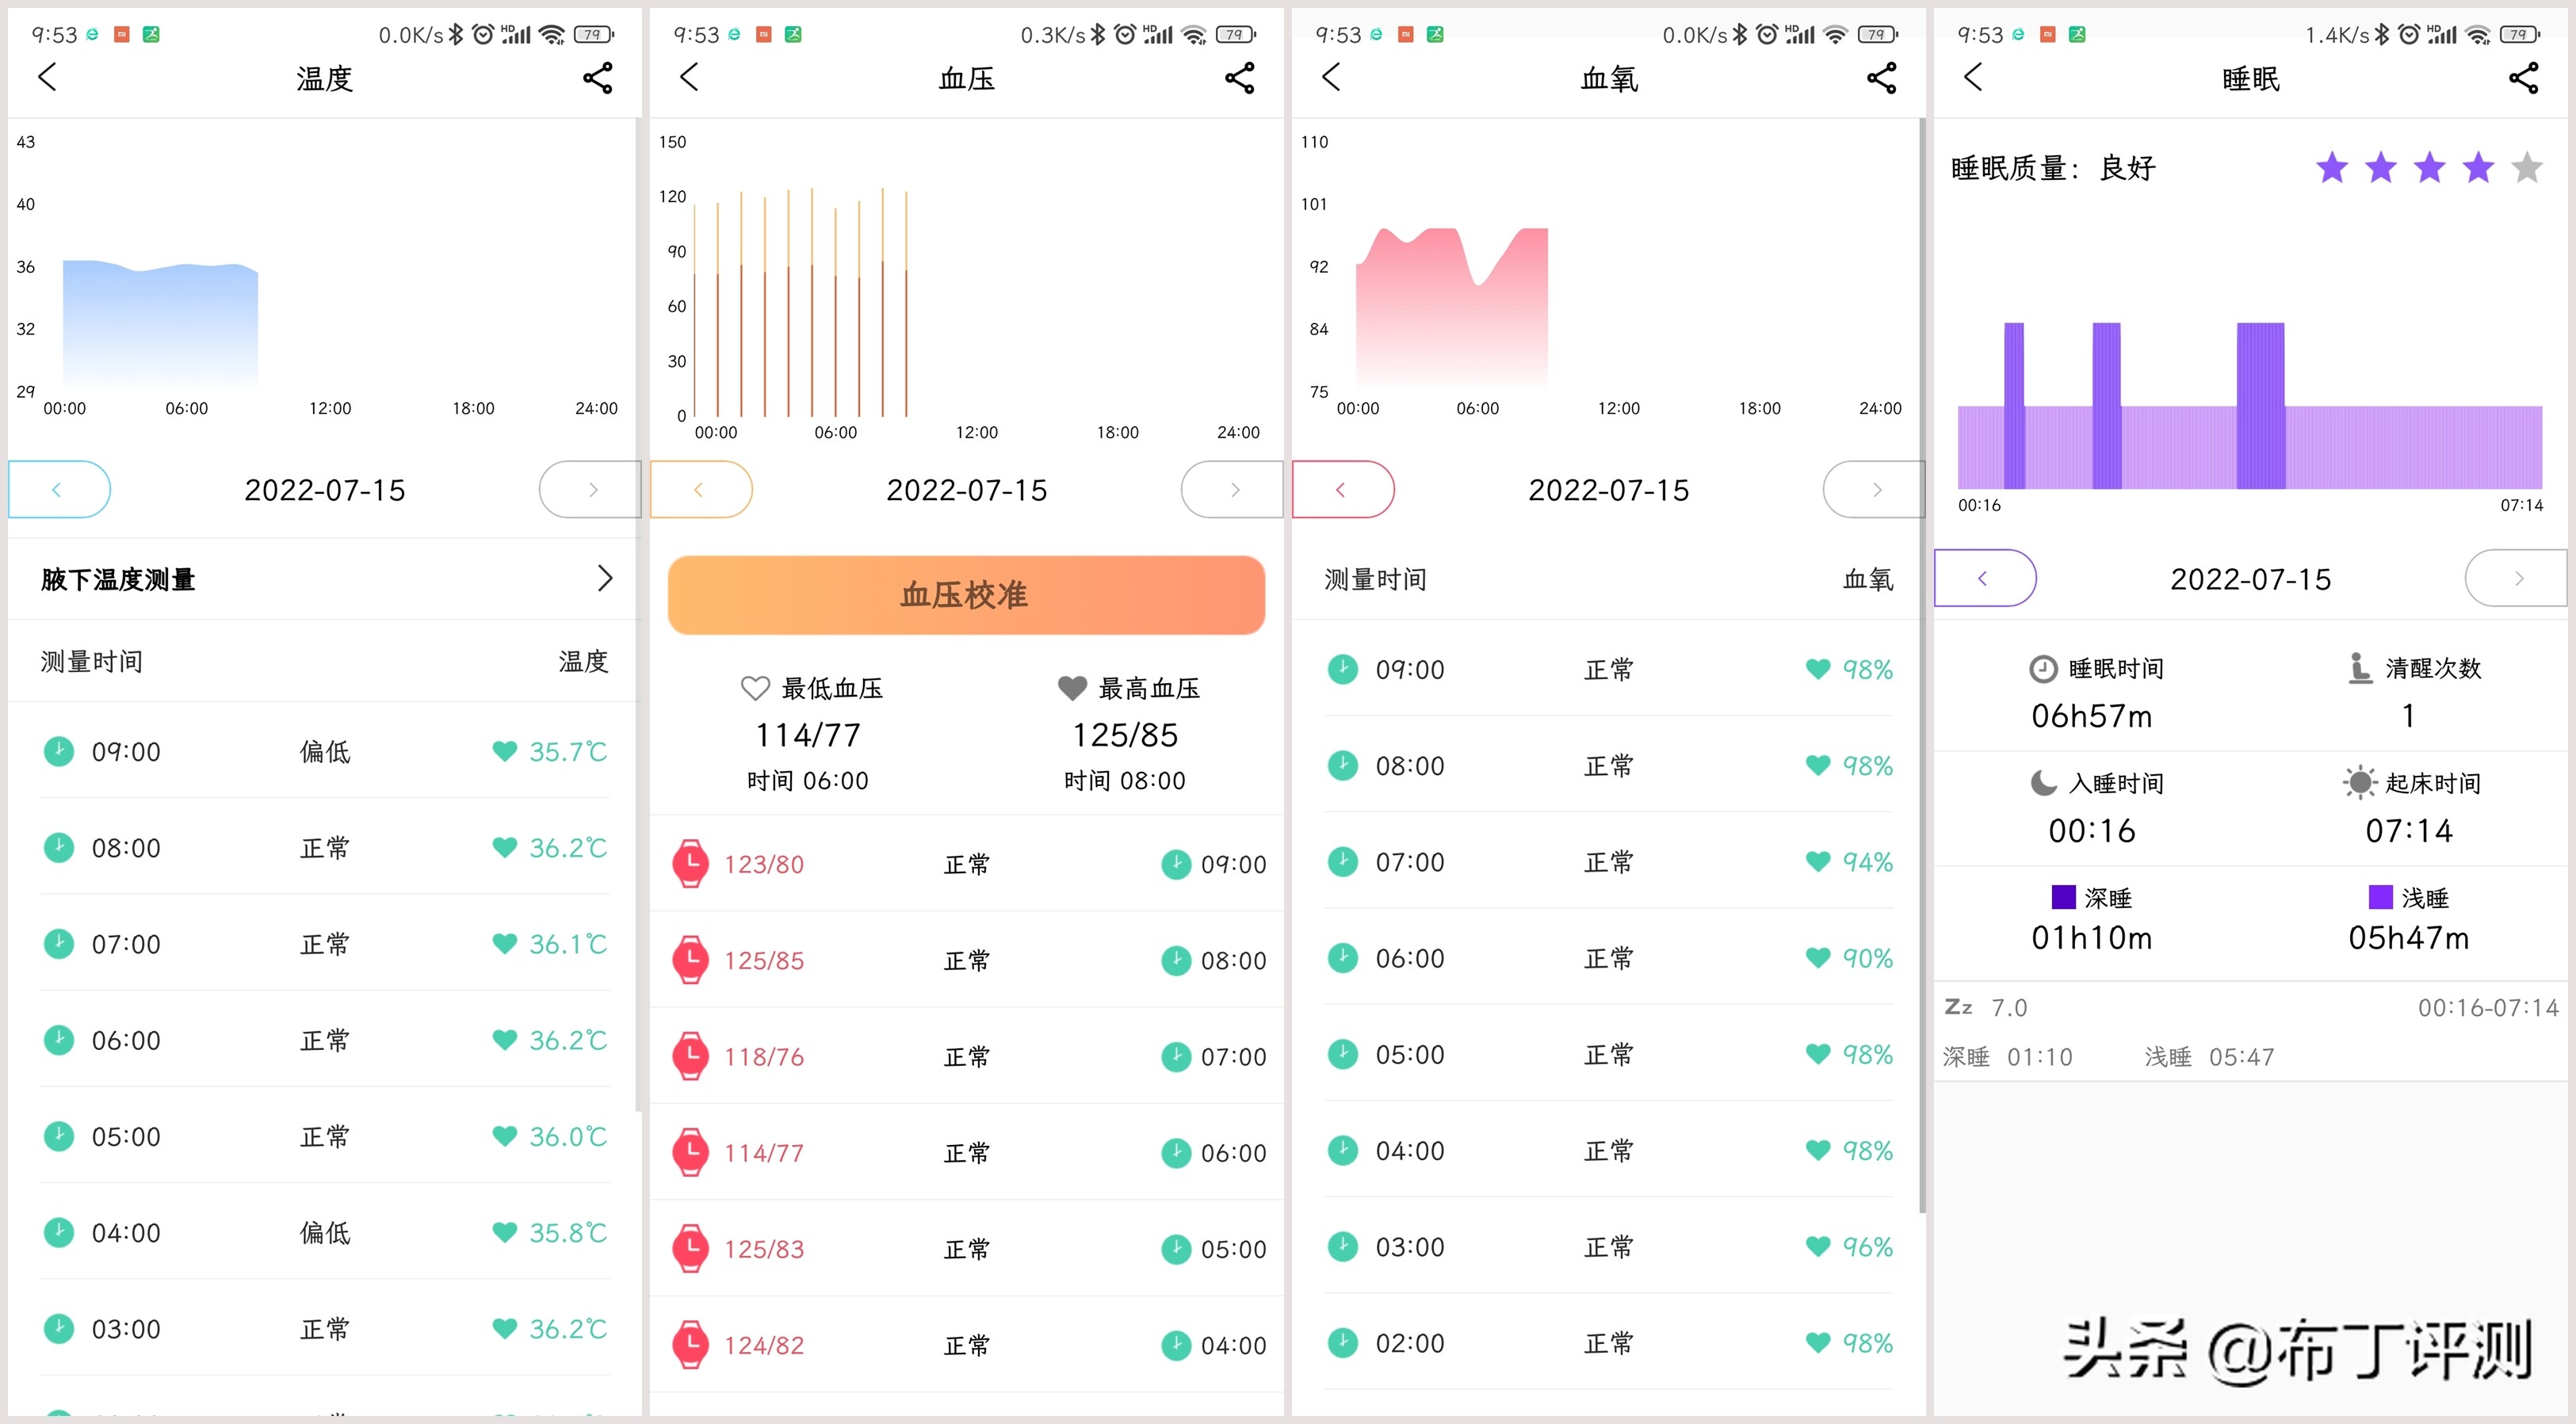This screenshot has width=2576, height=1424.
Task: Go back from the 温度 screen
Action: (x=47, y=77)
